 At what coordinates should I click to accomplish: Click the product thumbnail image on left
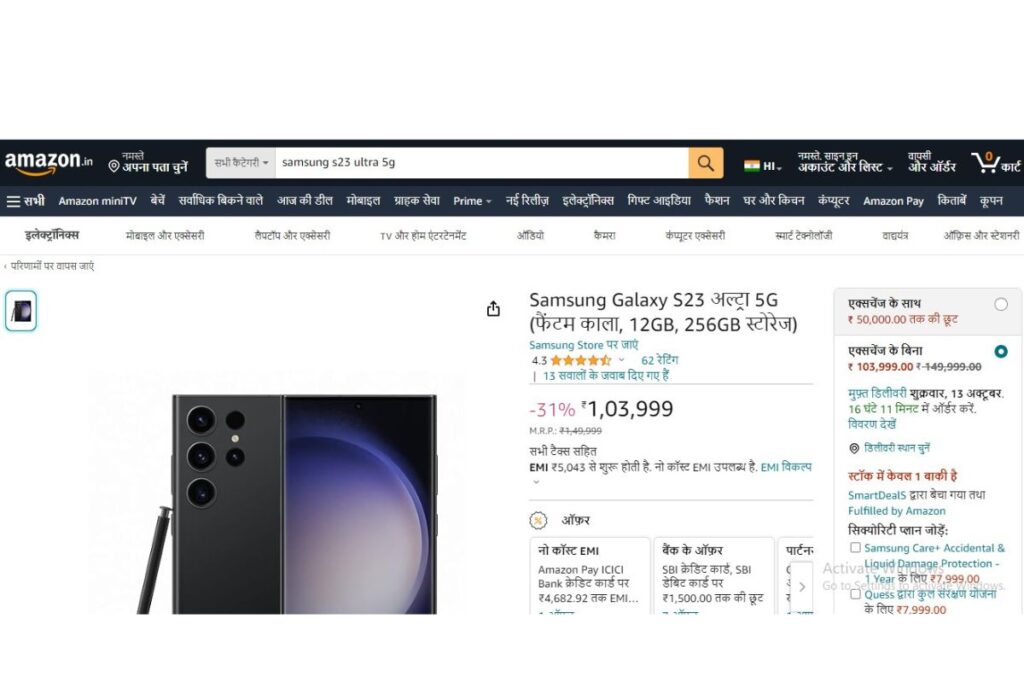tap(21, 311)
